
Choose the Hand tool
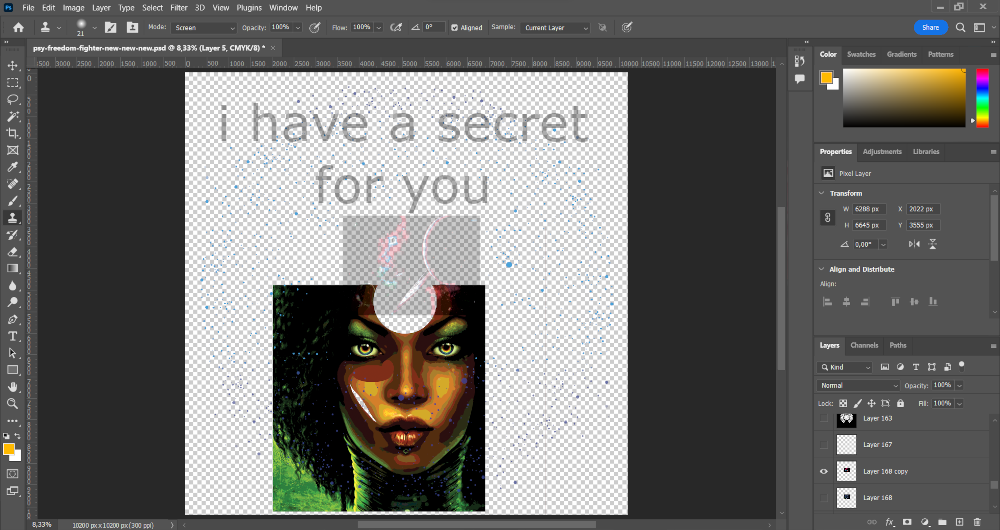13,386
